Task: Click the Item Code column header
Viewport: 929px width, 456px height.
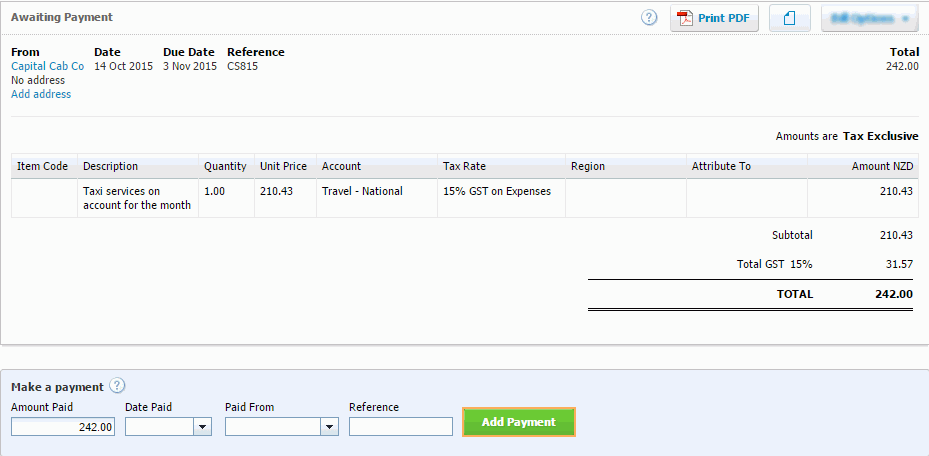Action: 43,166
